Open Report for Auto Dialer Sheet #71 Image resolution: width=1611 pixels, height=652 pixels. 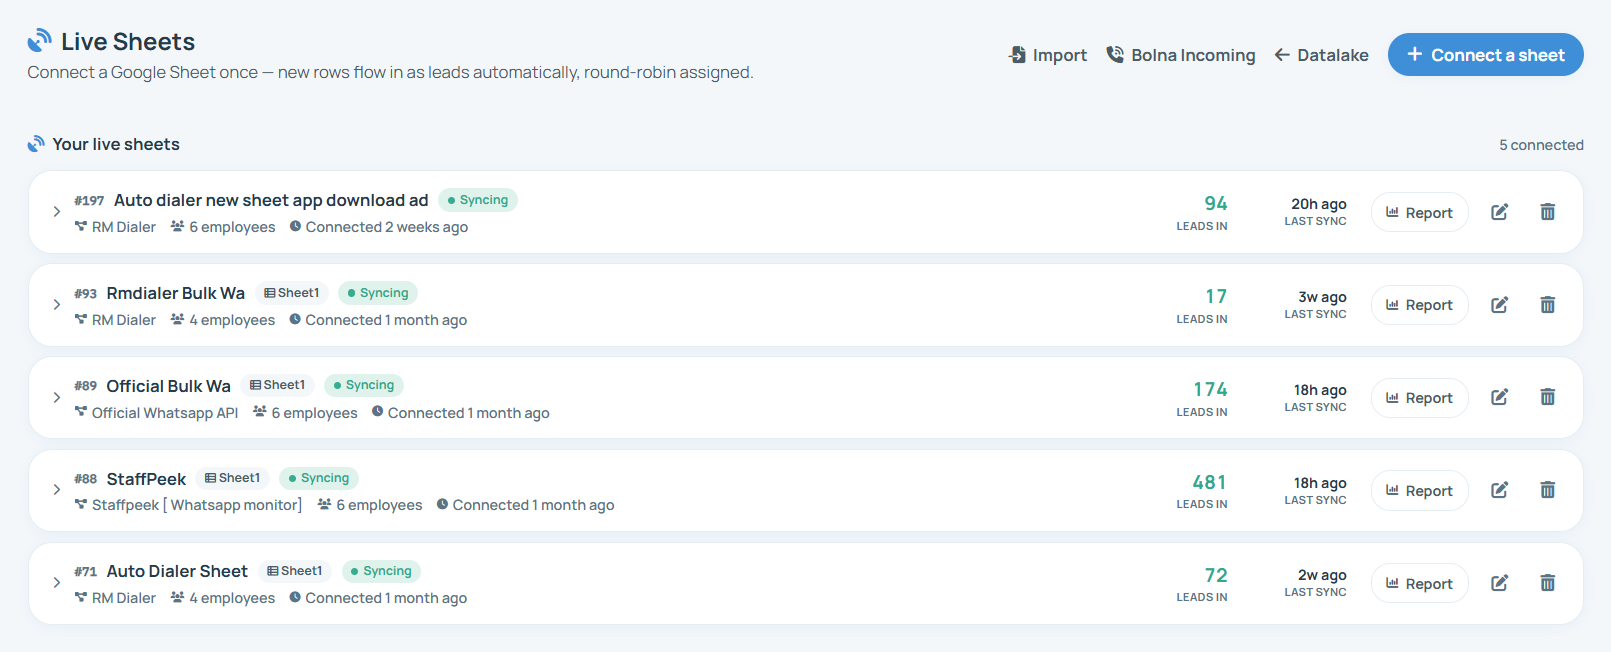(1419, 584)
